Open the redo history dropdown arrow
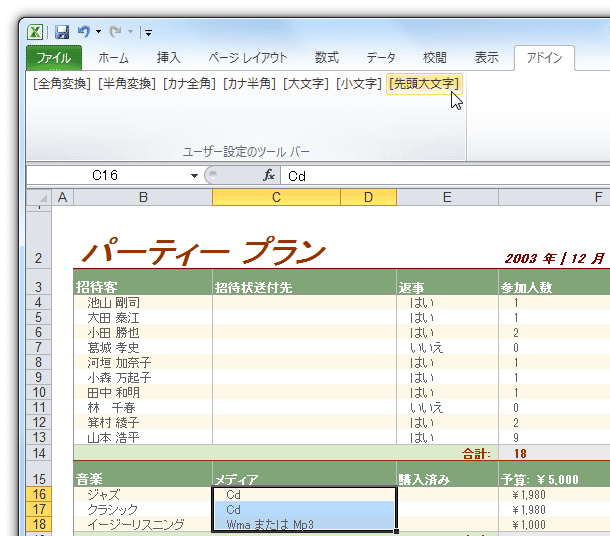The height and width of the screenshot is (536, 610). click(x=130, y=32)
